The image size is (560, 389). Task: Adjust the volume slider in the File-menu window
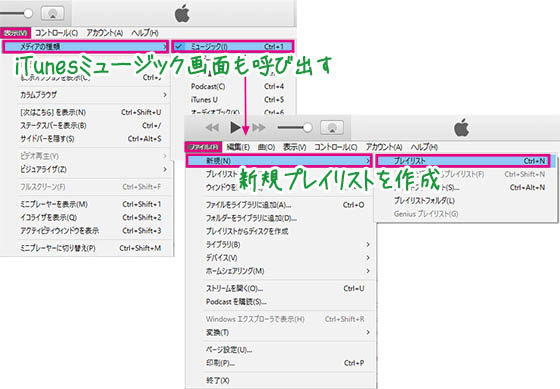click(x=295, y=128)
